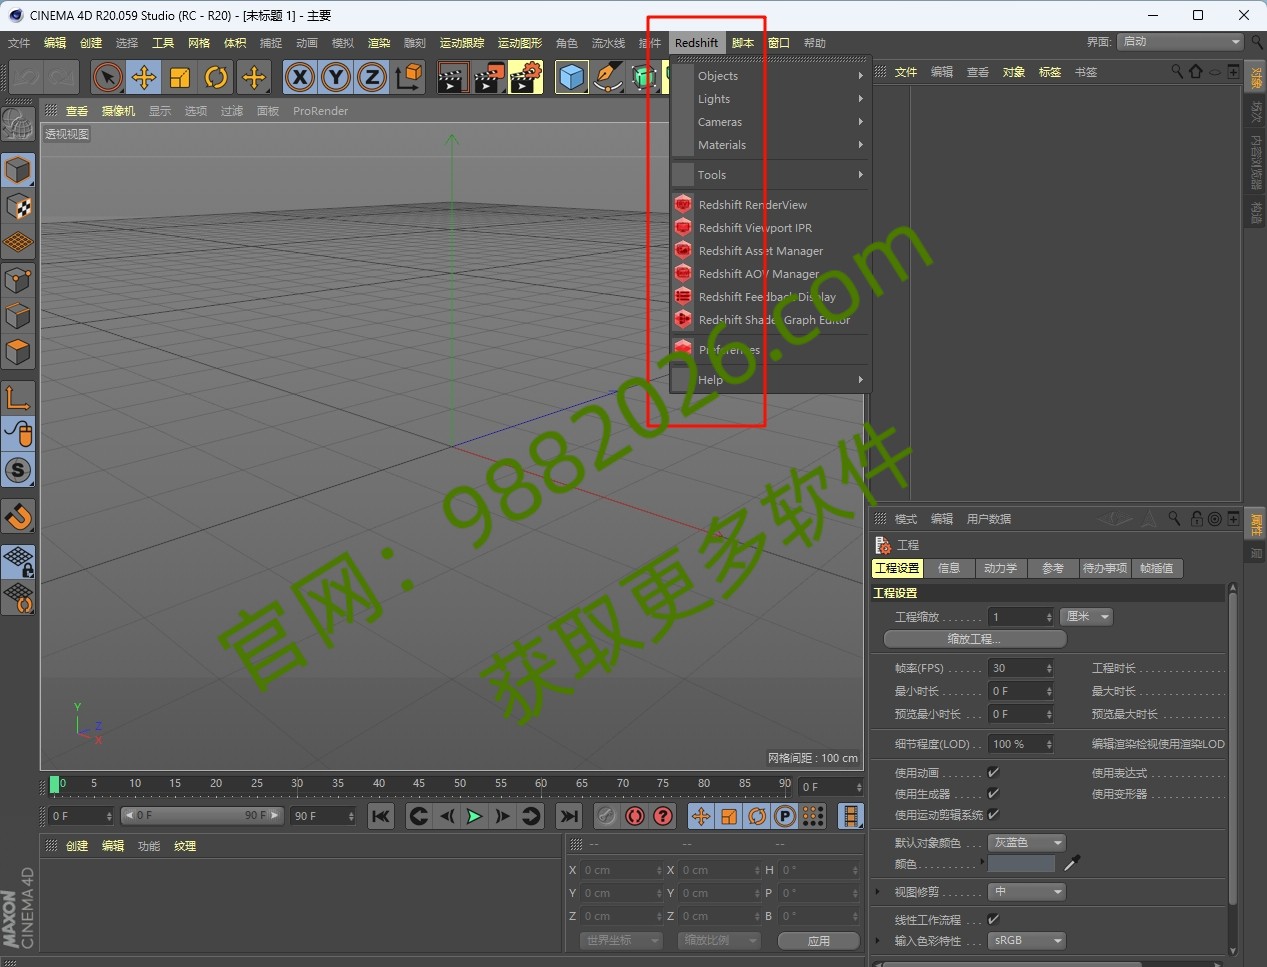The height and width of the screenshot is (967, 1267).
Task: Click the 应用 button
Action: [x=819, y=941]
